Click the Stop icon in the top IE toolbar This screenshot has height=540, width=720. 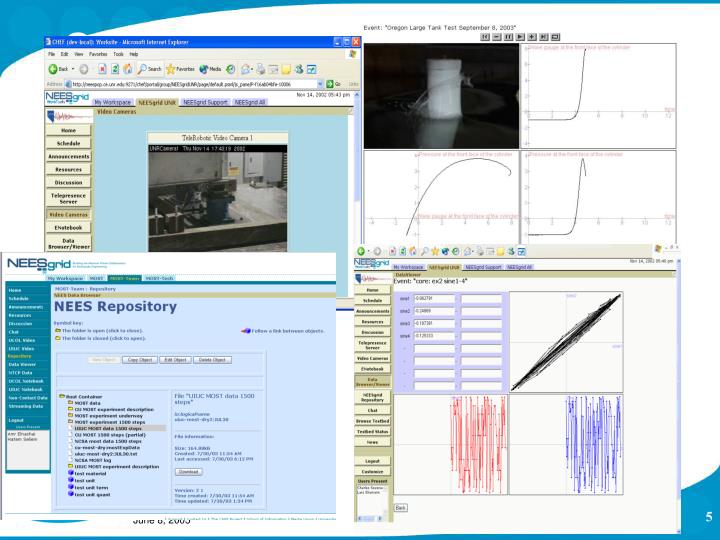tap(102, 69)
